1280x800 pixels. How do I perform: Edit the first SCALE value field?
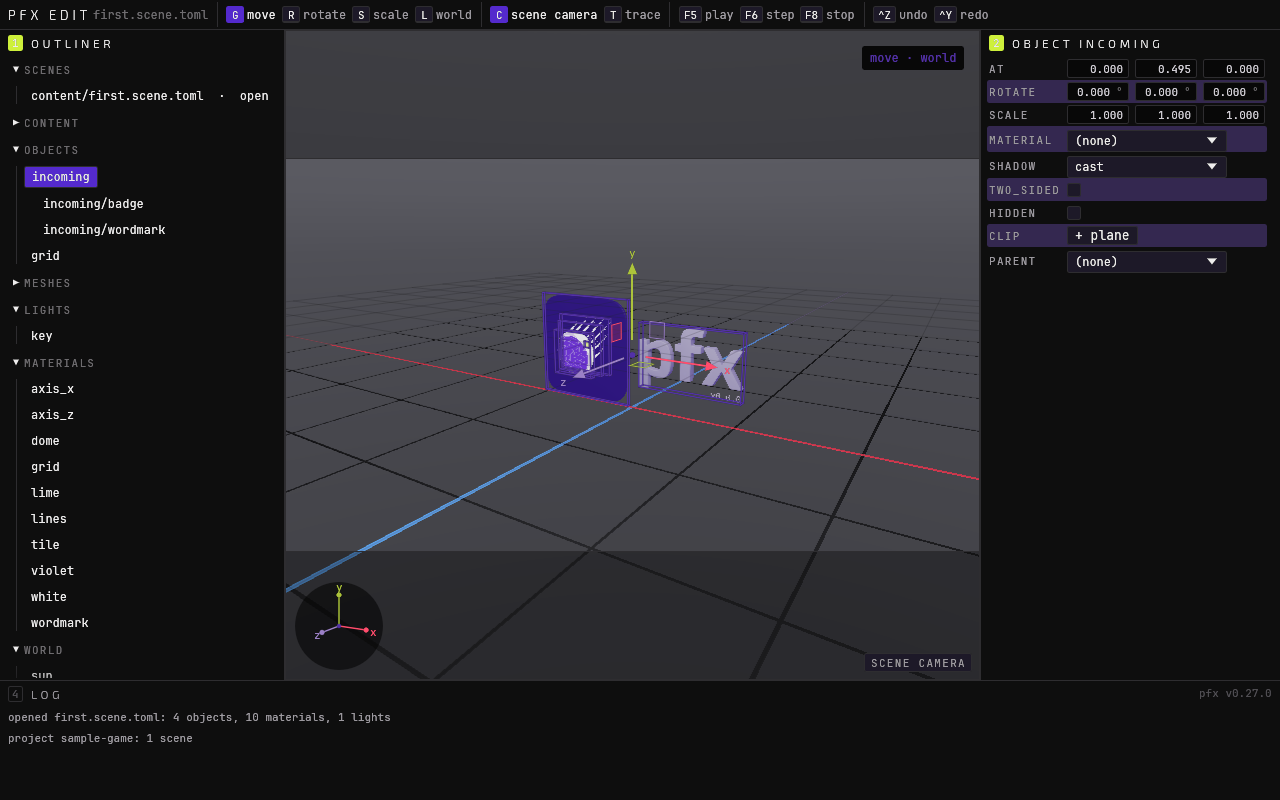(1098, 115)
